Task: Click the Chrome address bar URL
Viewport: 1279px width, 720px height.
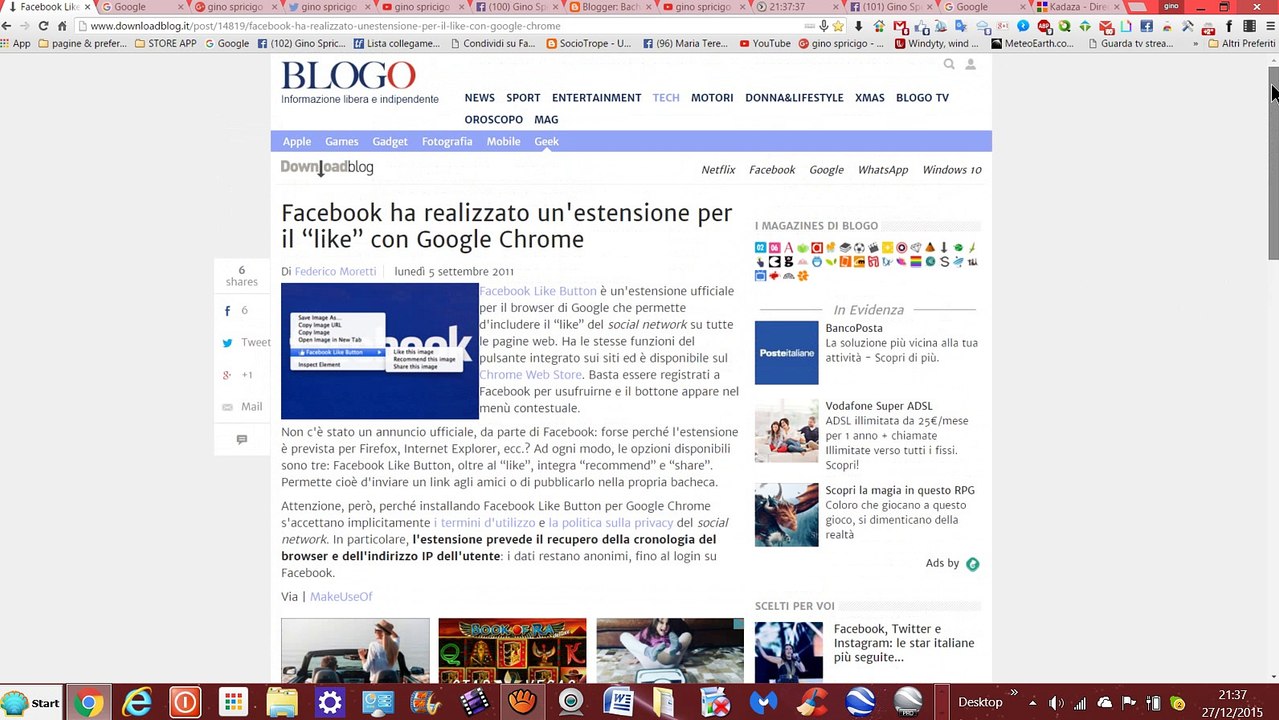Action: pos(325,26)
